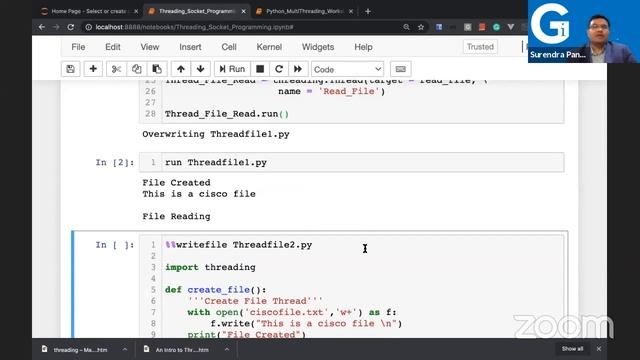
Task: Open the Widgets menu
Action: coord(318,47)
